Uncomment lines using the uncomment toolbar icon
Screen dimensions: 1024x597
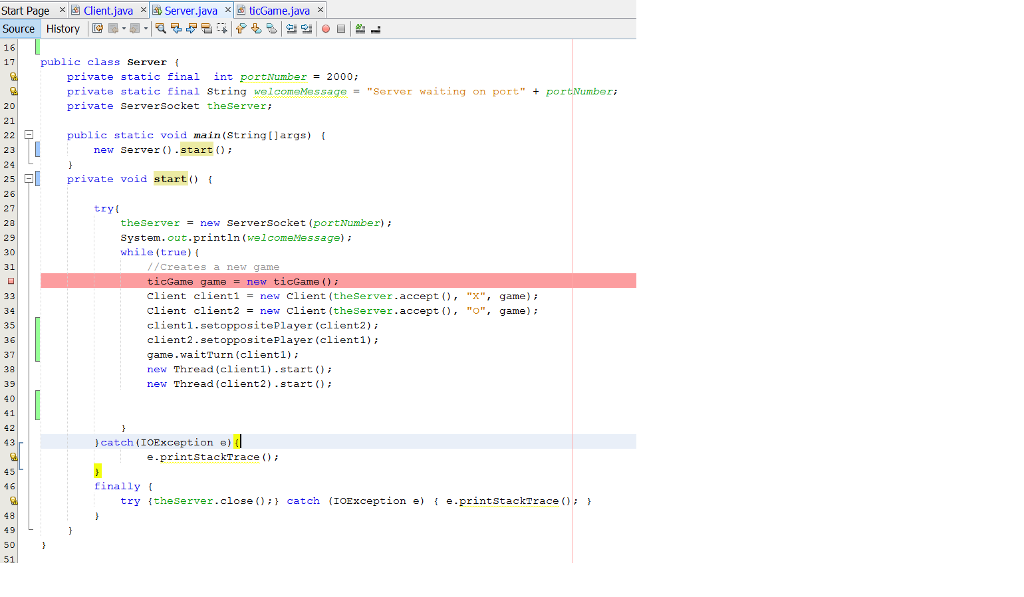(375, 28)
